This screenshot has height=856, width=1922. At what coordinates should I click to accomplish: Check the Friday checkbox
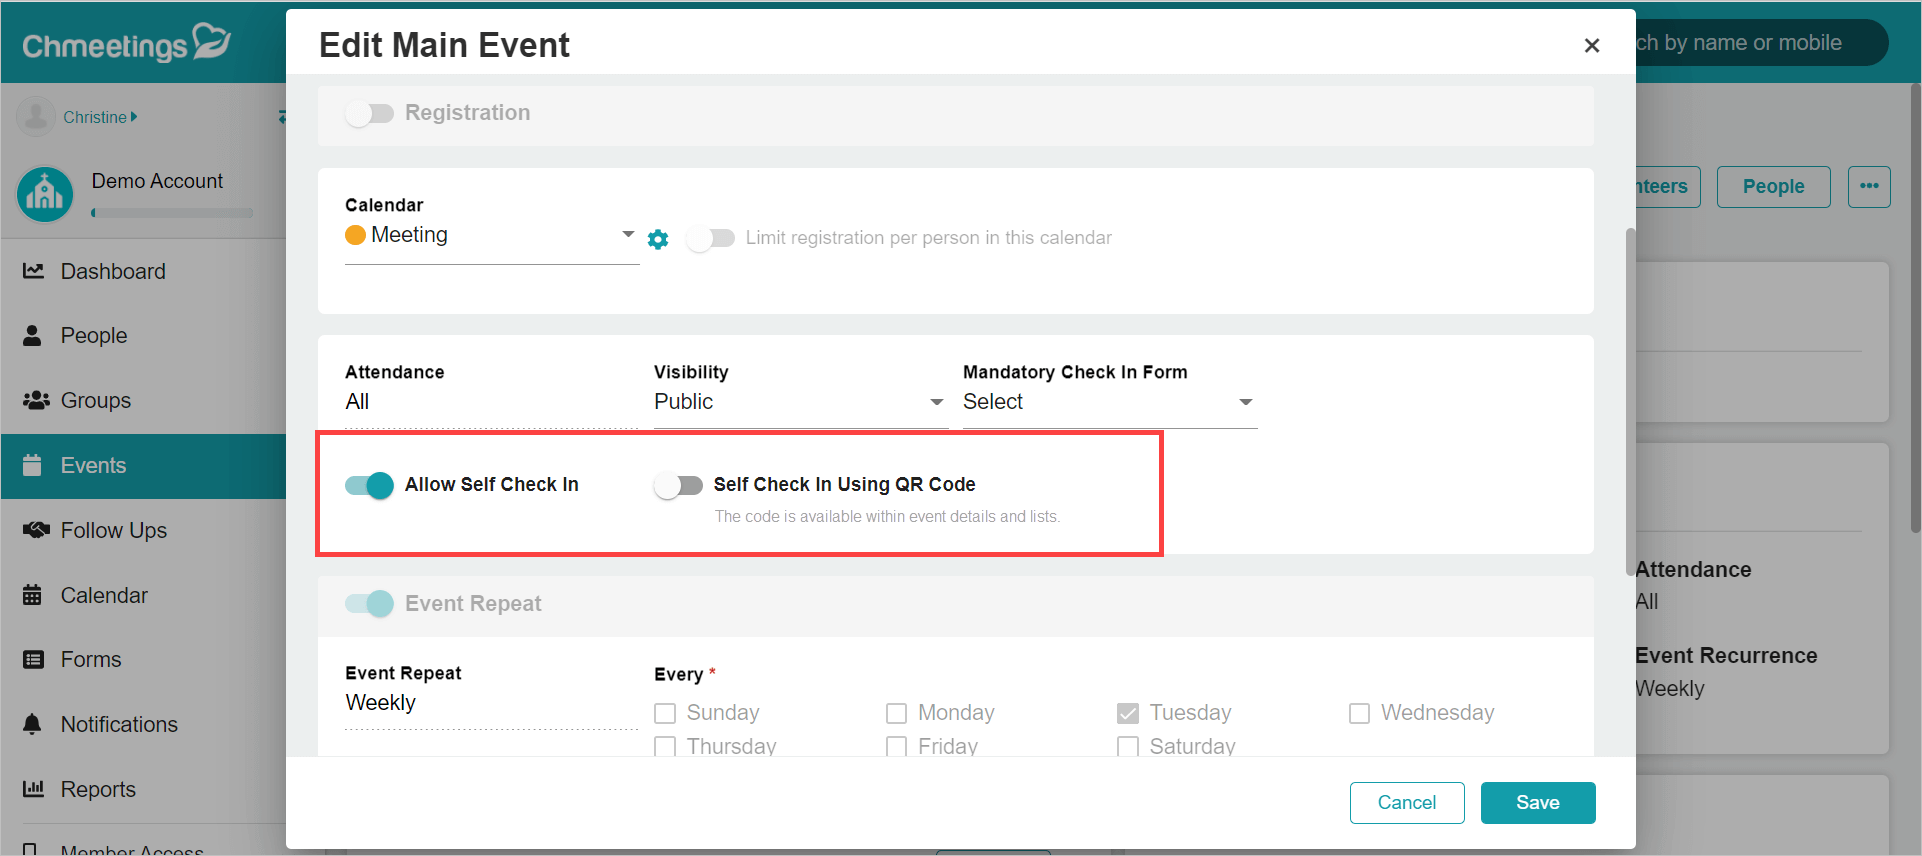coord(897,746)
